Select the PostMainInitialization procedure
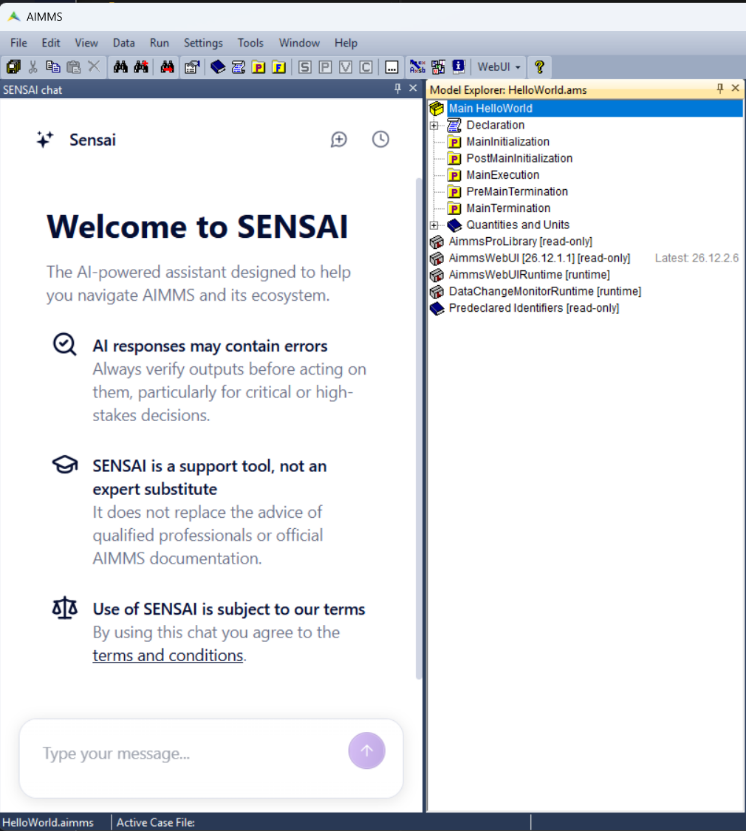The image size is (746, 831). click(x=519, y=158)
